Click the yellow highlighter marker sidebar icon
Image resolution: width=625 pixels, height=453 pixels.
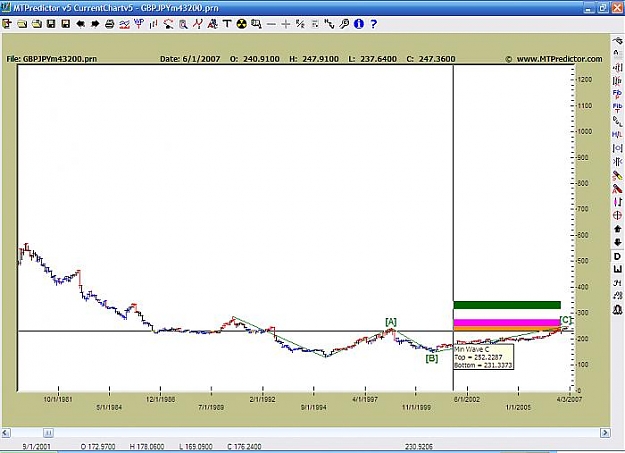coord(617,175)
